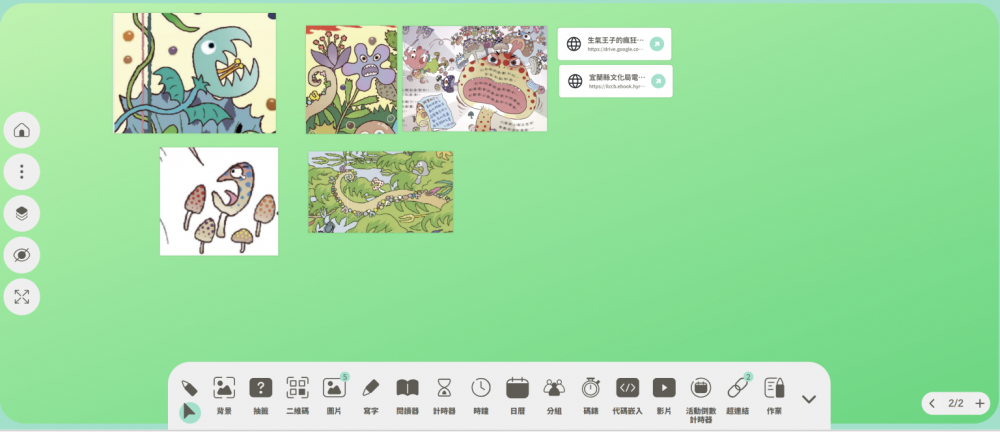Open the 代碼嵌入 embed code tool

coord(627,394)
